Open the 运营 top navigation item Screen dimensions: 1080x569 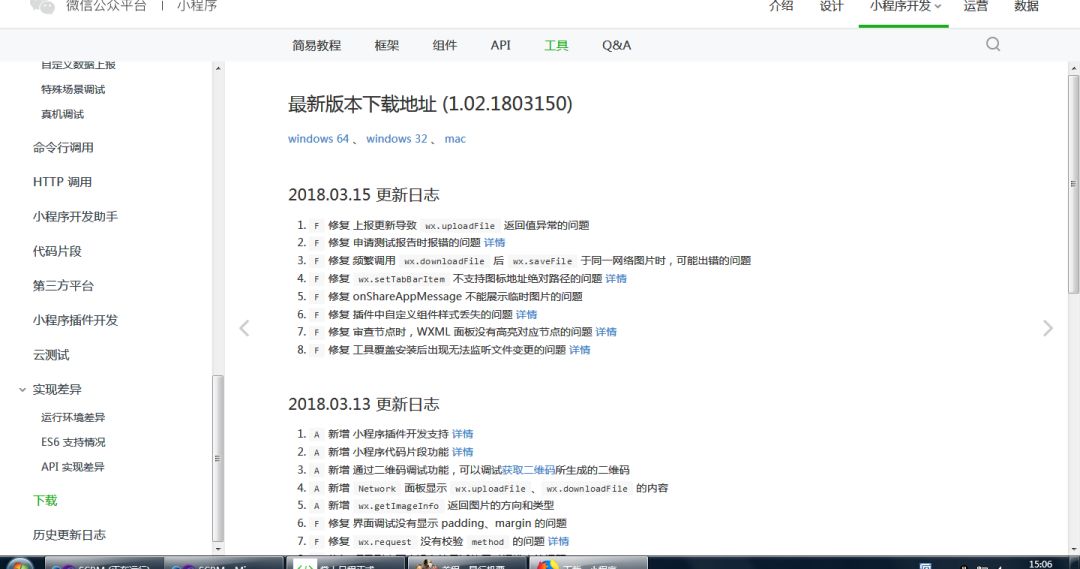[975, 7]
